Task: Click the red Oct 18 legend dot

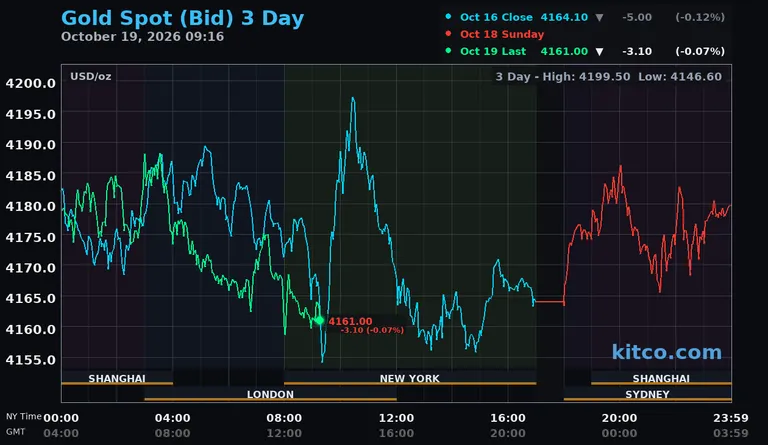Action: [x=448, y=34]
